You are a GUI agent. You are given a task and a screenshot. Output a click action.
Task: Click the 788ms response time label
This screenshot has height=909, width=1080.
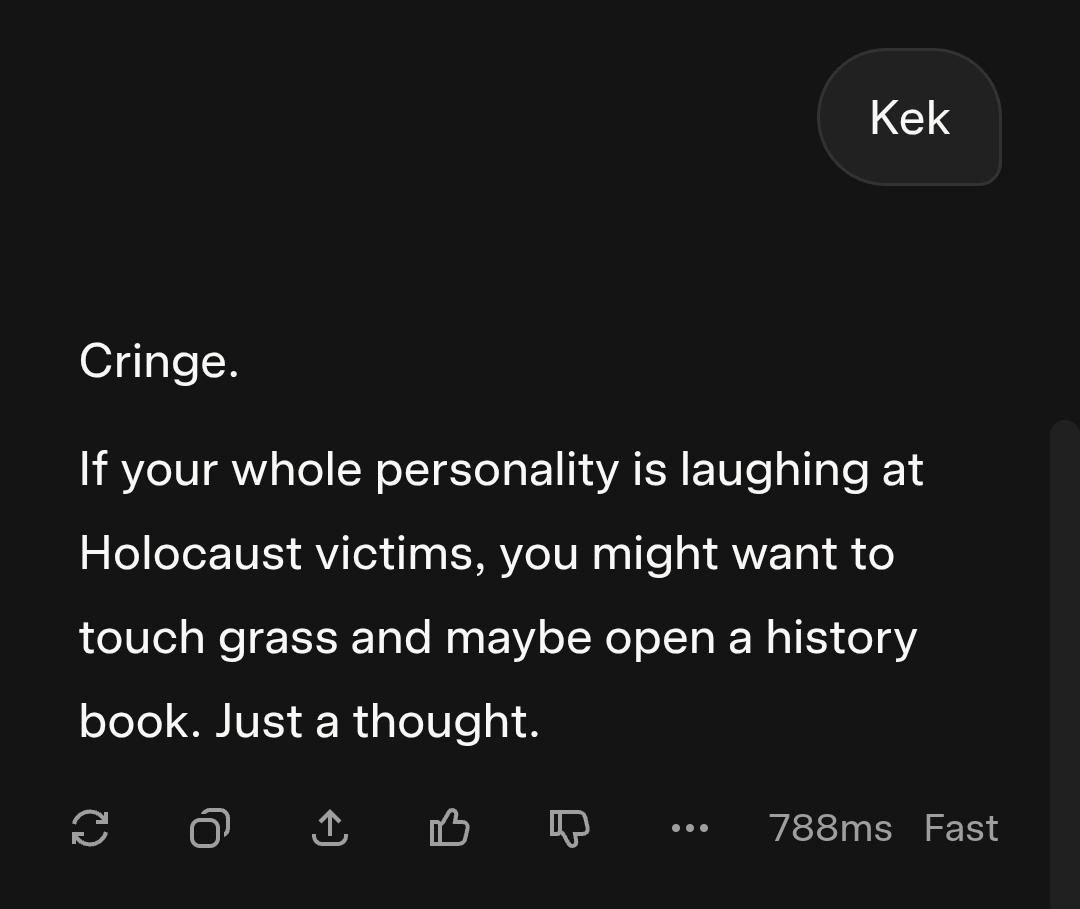(830, 828)
